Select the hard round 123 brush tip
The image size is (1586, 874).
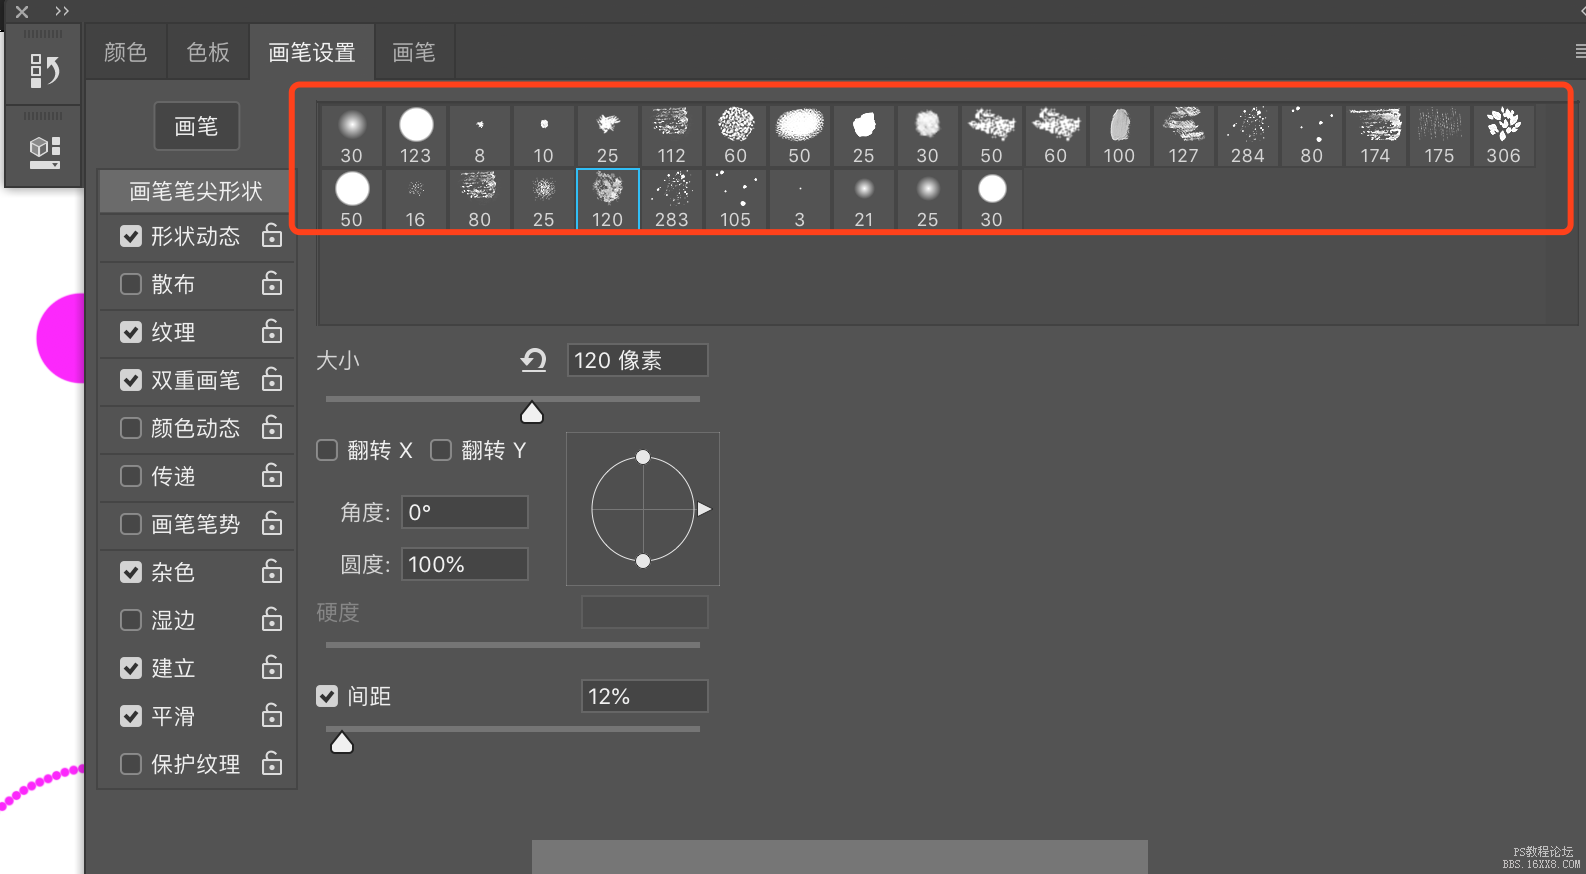point(416,136)
